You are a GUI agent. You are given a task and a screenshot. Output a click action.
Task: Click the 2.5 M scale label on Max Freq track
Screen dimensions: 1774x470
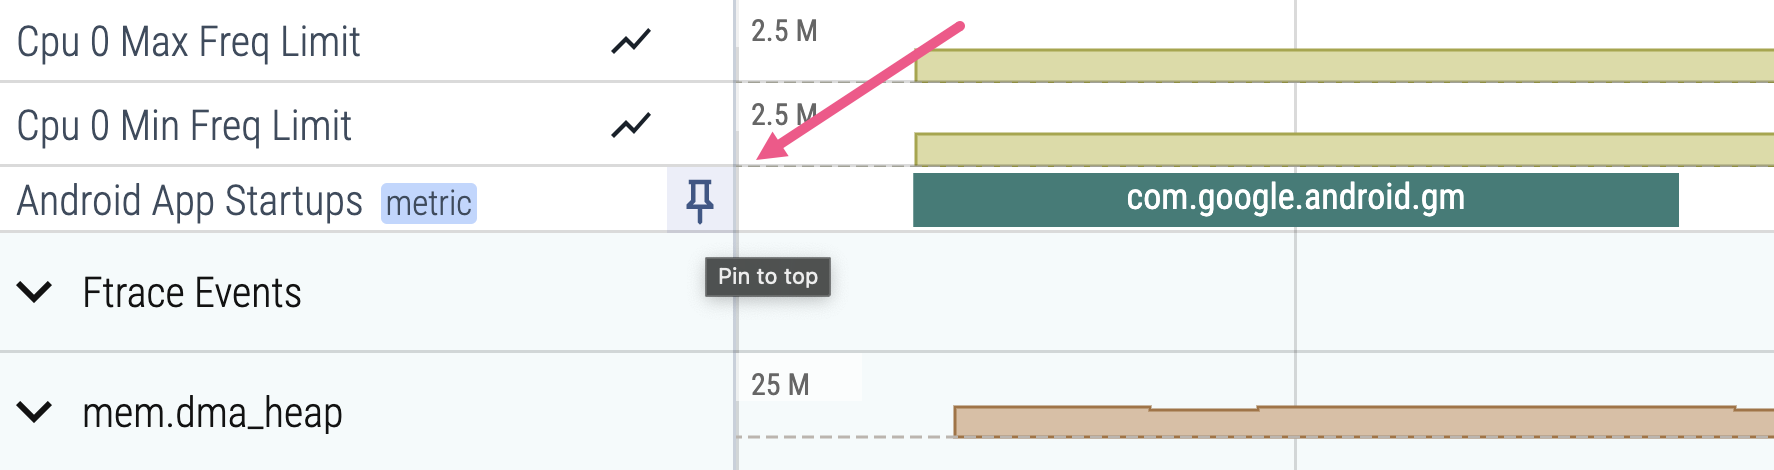[784, 32]
